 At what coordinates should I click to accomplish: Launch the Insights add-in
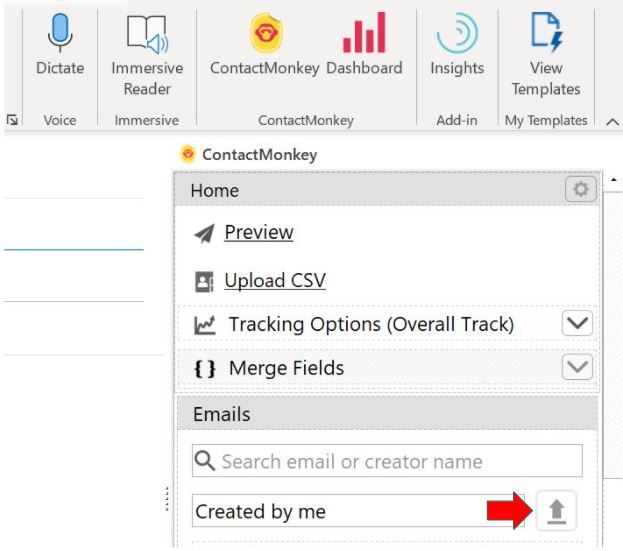coord(457,44)
